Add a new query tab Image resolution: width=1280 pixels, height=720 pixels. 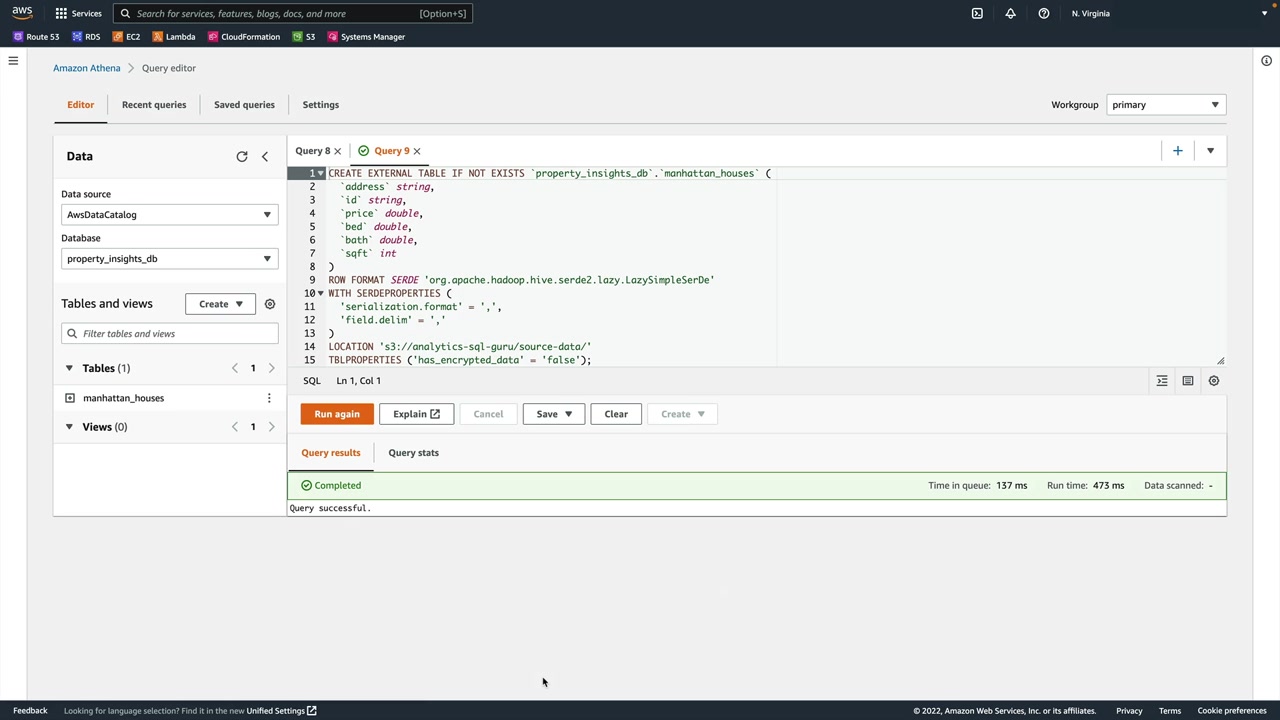pyautogui.click(x=1177, y=151)
